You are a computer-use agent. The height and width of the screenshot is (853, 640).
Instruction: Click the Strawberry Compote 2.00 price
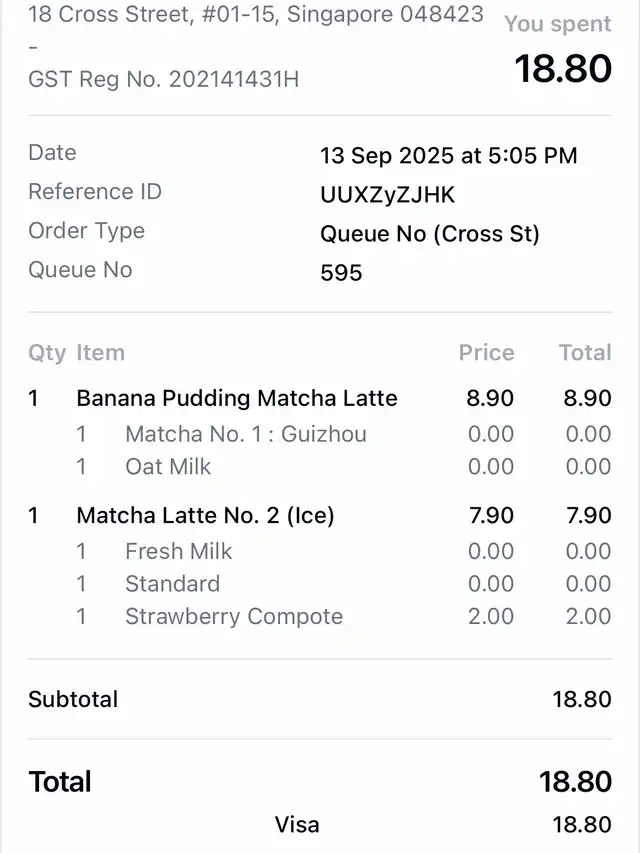tap(490, 616)
